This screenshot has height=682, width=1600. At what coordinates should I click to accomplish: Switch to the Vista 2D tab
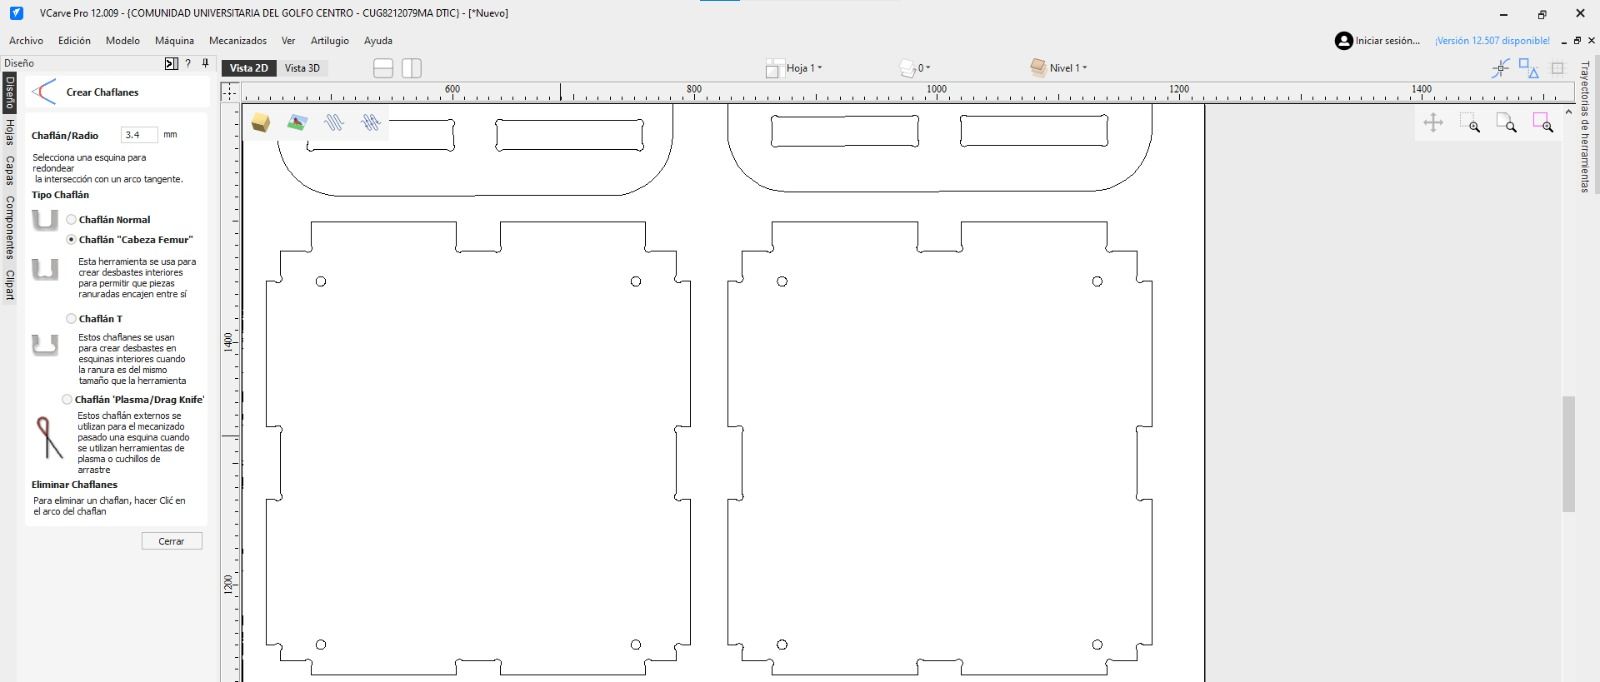249,68
